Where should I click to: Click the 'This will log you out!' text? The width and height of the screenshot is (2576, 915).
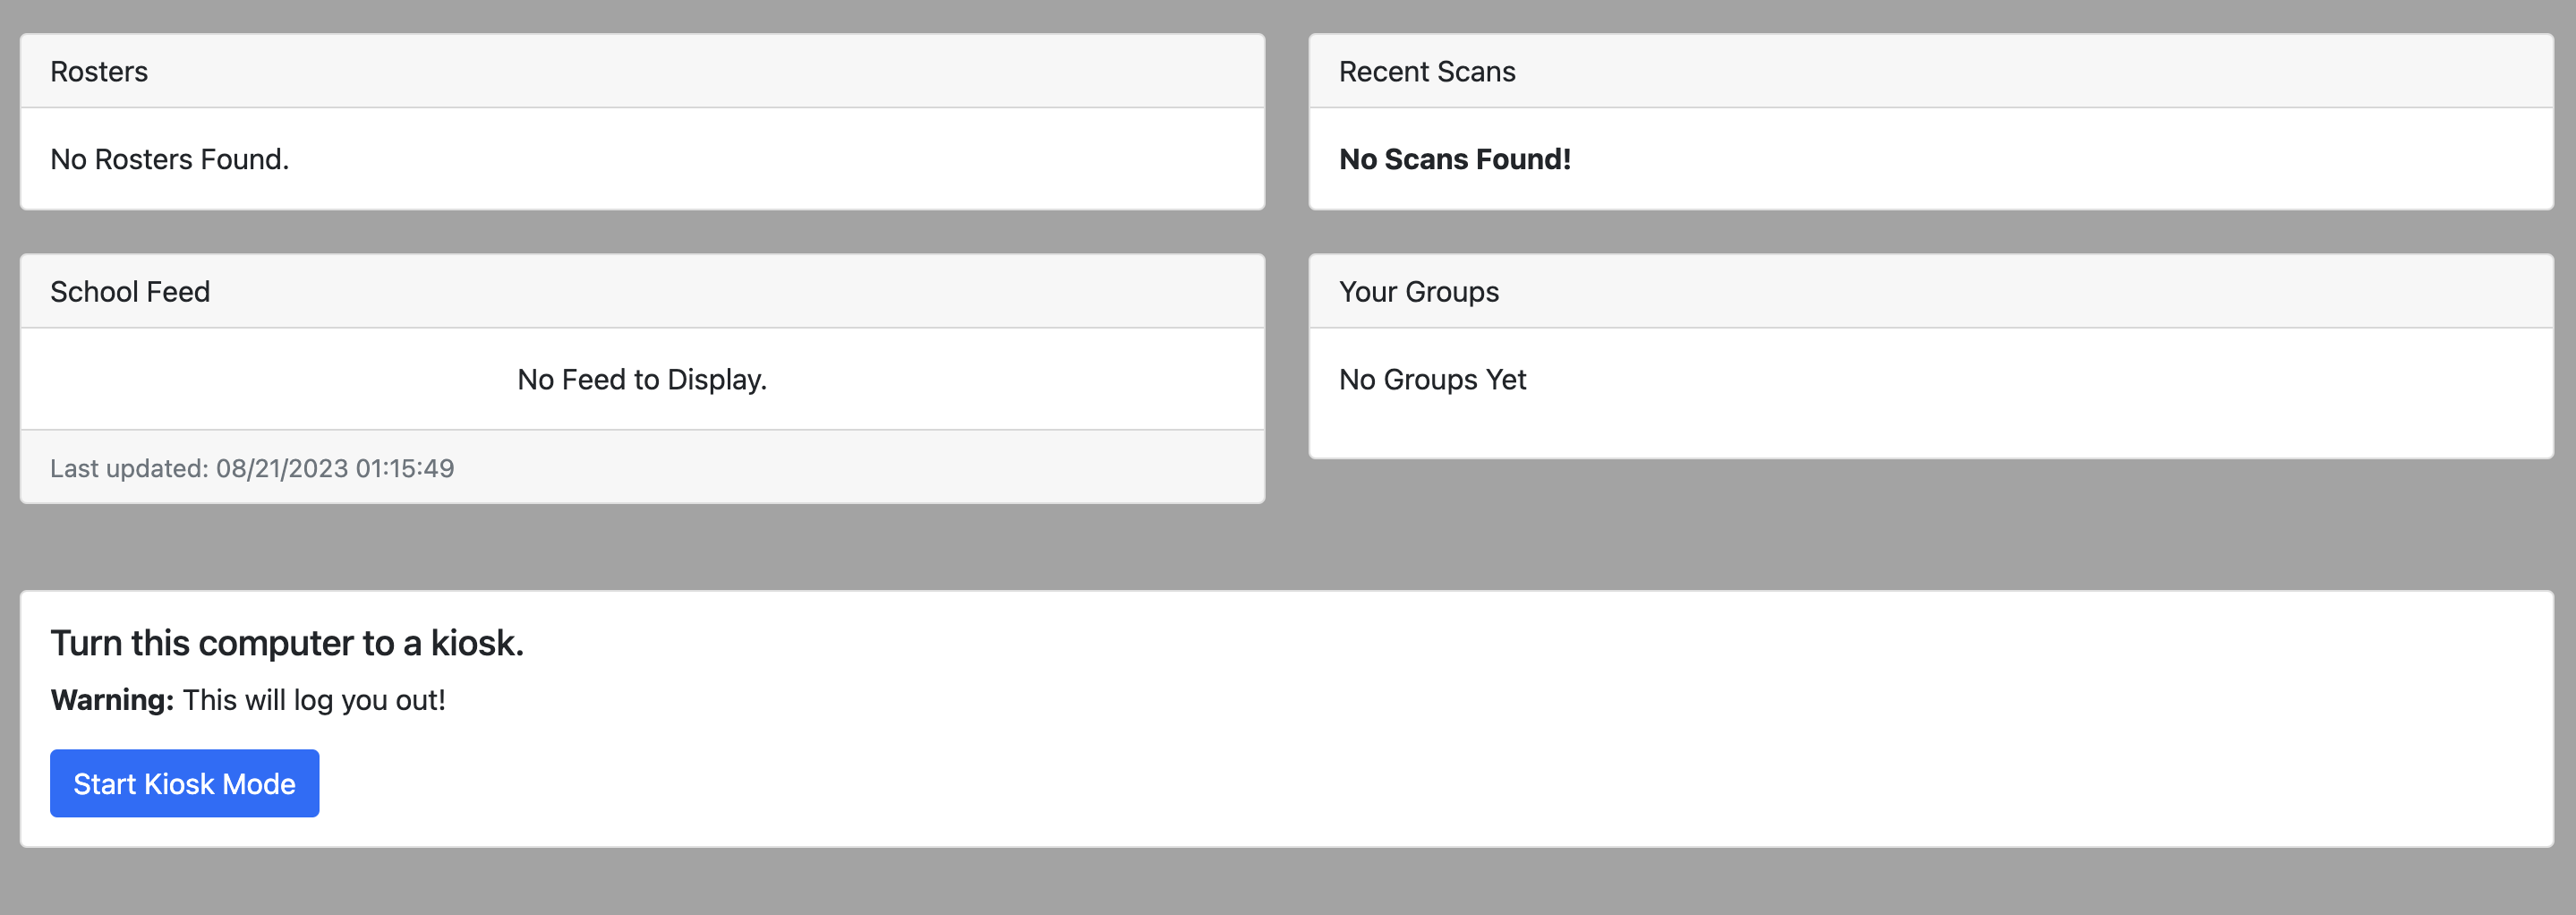coord(314,700)
